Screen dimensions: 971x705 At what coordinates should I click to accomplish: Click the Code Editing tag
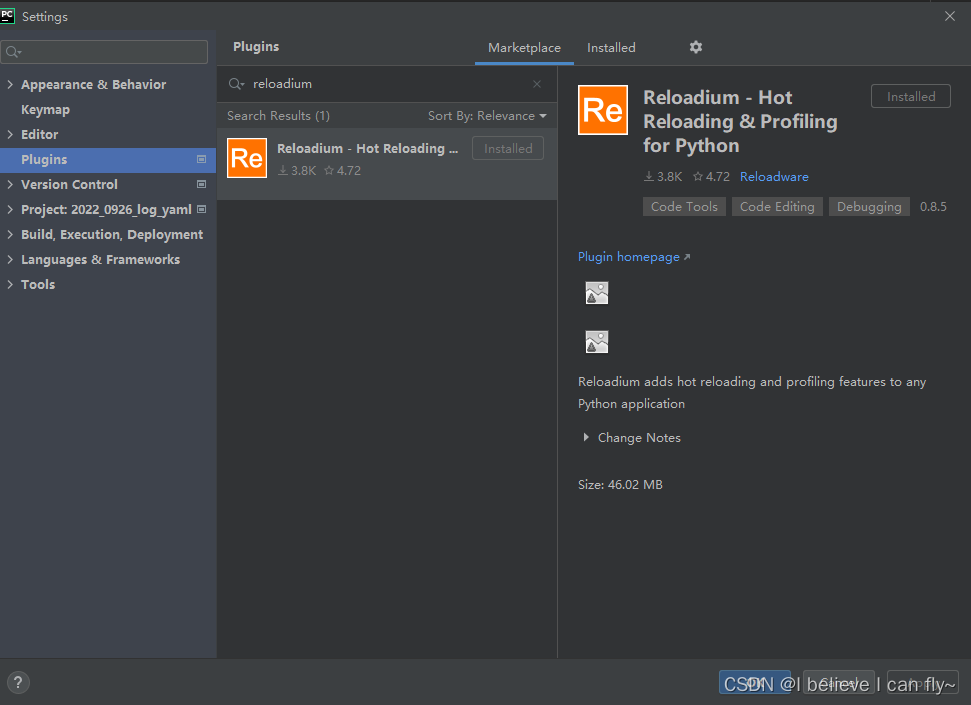(x=777, y=207)
